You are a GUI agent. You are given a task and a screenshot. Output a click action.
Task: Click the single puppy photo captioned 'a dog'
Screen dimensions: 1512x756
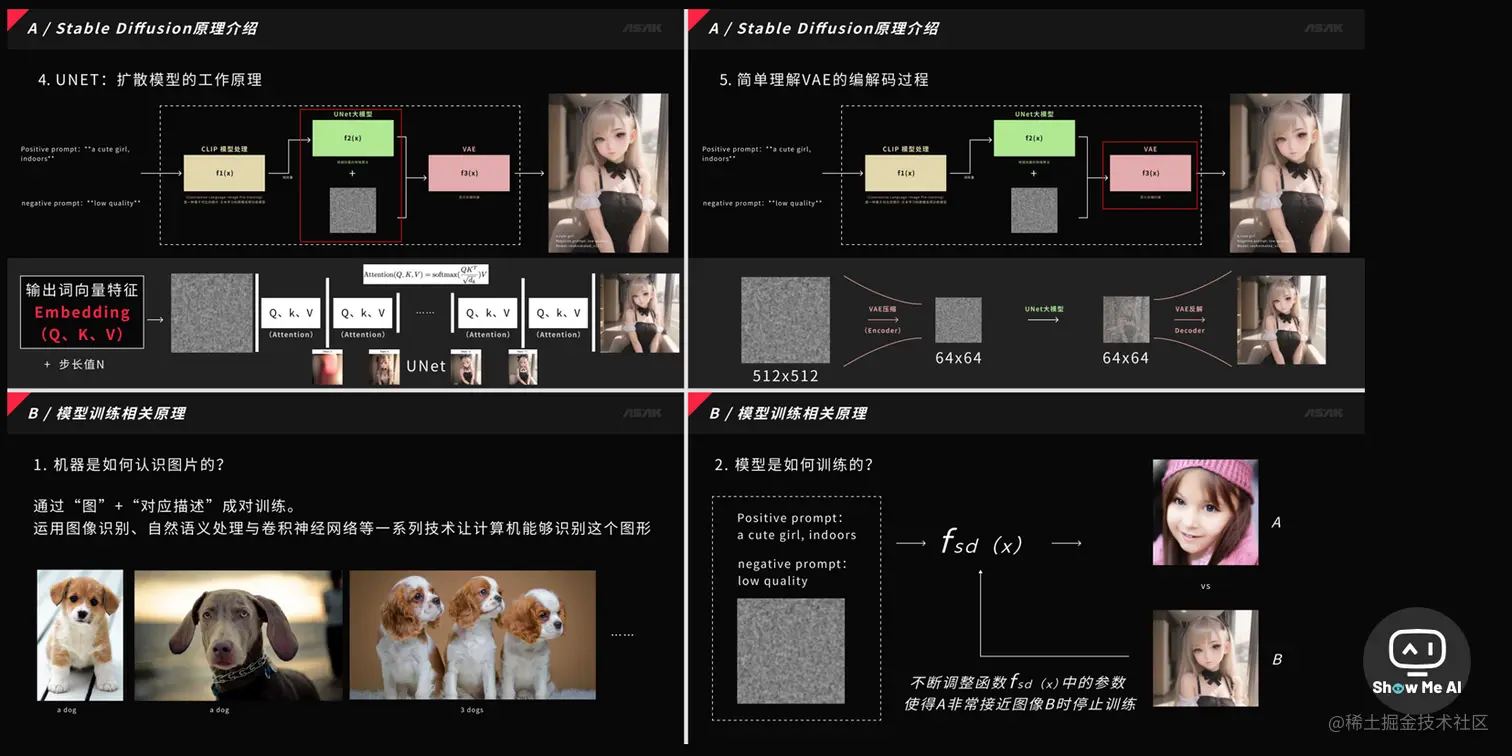(80, 635)
